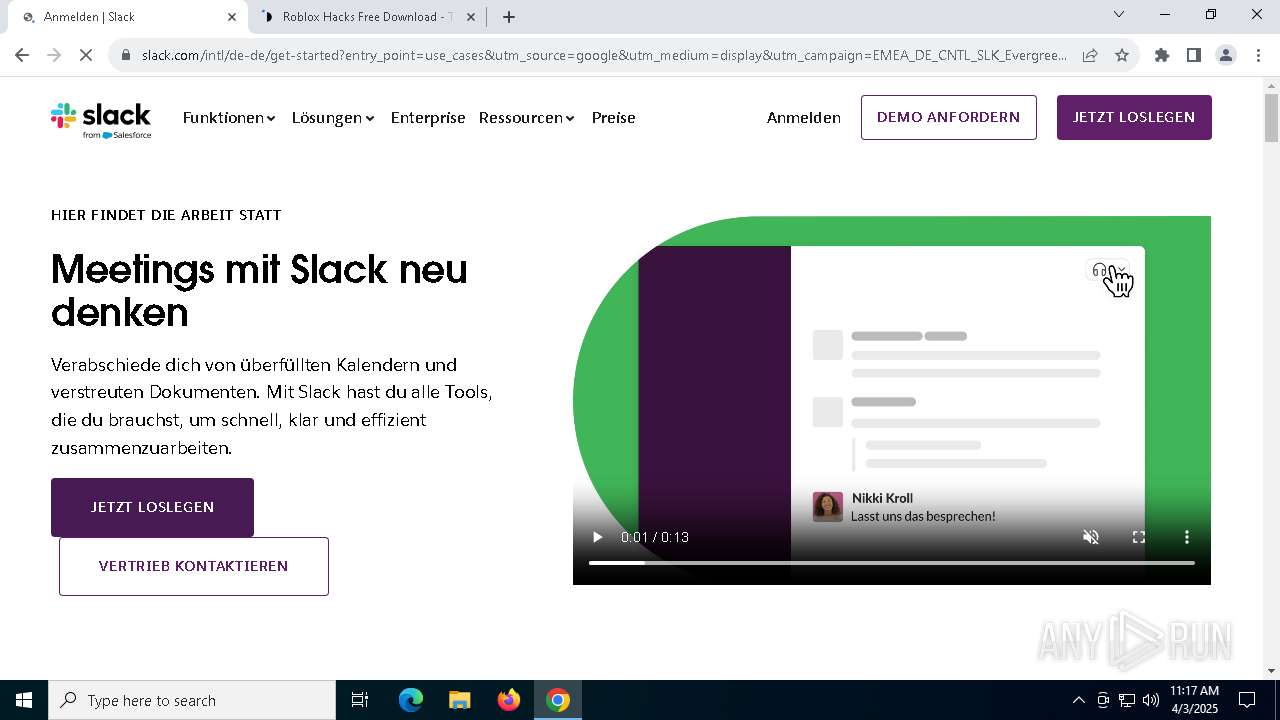Image resolution: width=1280 pixels, height=720 pixels.
Task: Open the Enterprise page
Action: point(428,118)
